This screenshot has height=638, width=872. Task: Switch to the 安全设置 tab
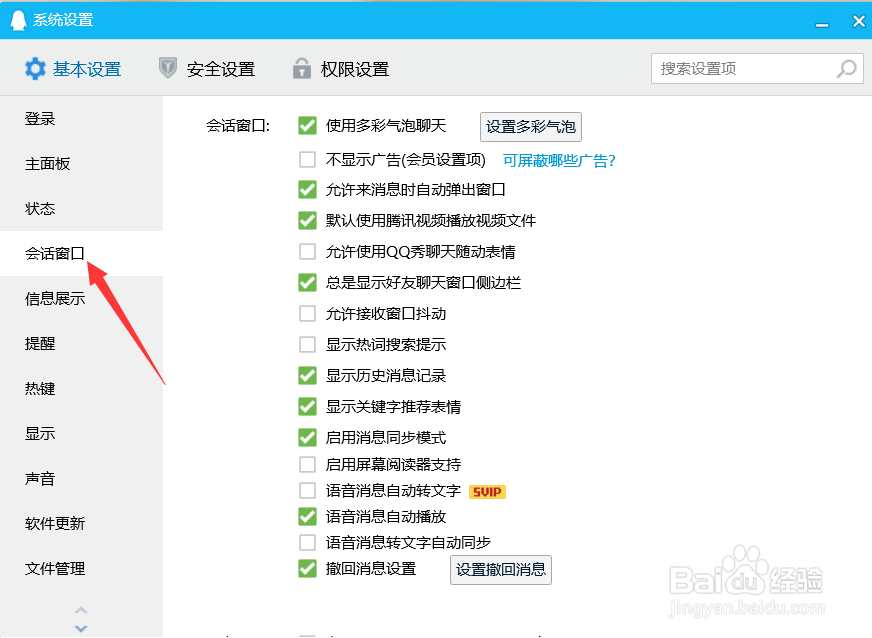tap(207, 69)
